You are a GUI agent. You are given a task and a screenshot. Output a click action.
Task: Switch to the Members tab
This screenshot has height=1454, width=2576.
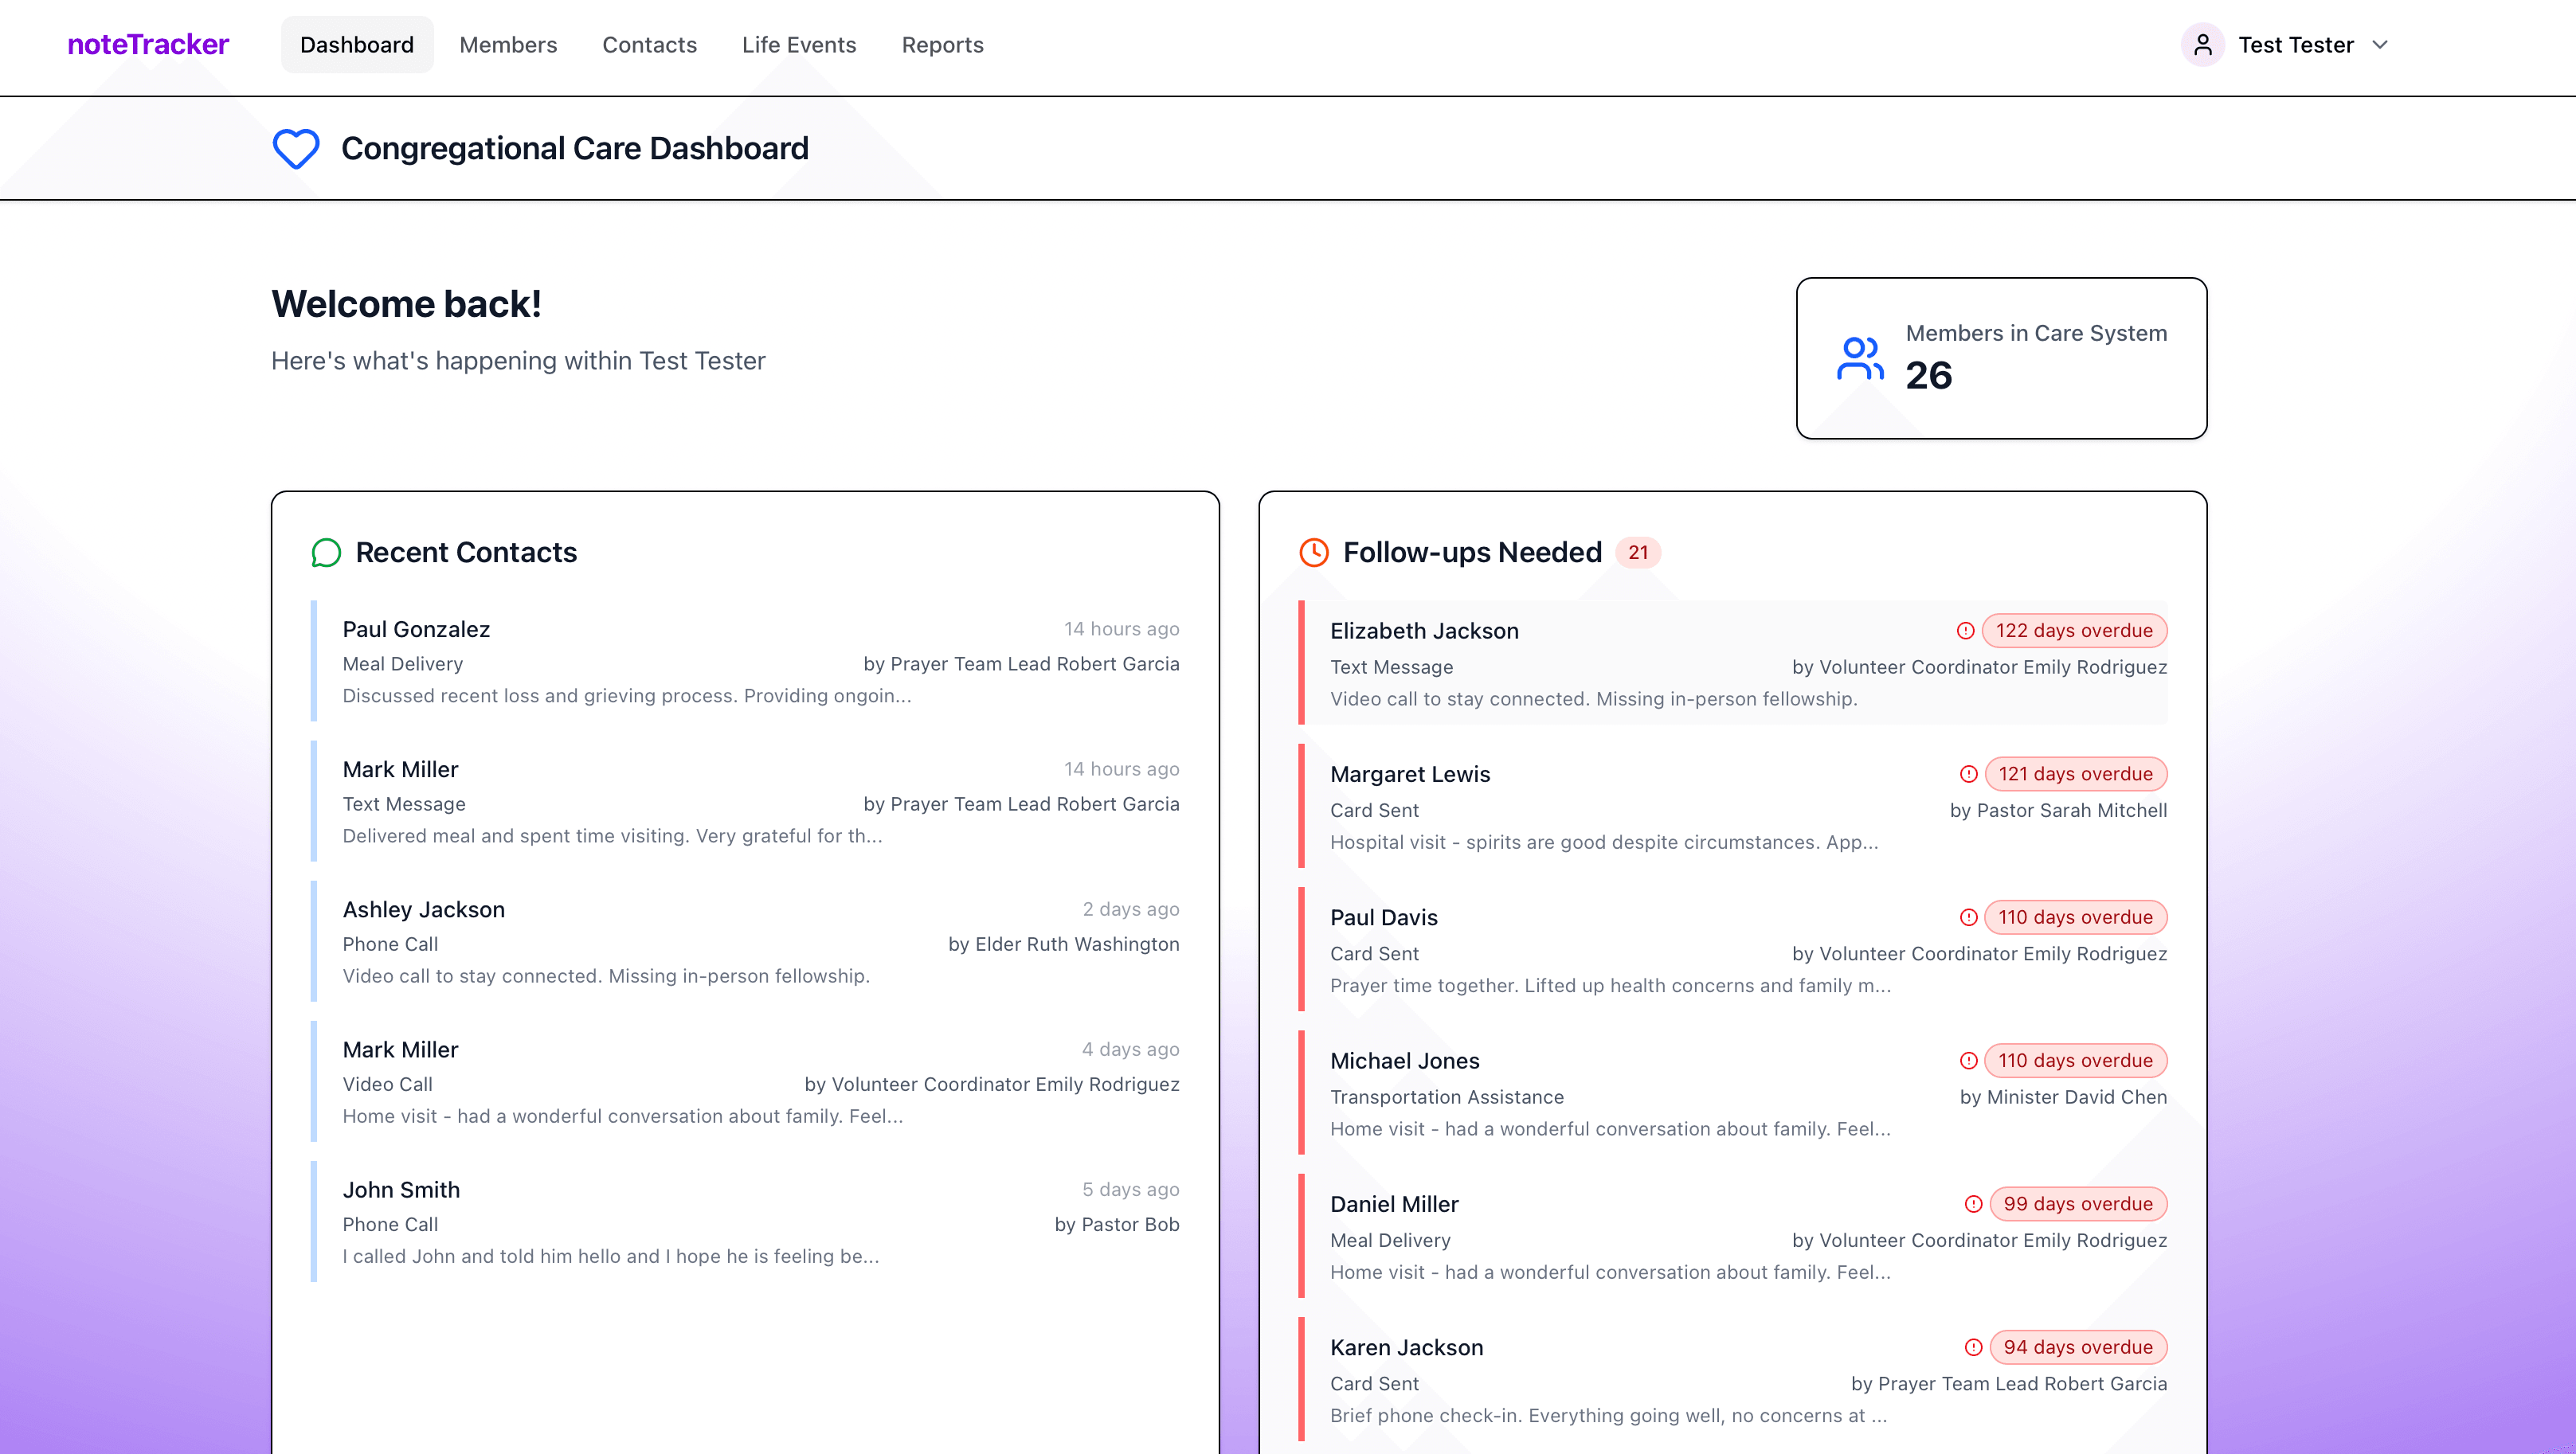coord(508,44)
